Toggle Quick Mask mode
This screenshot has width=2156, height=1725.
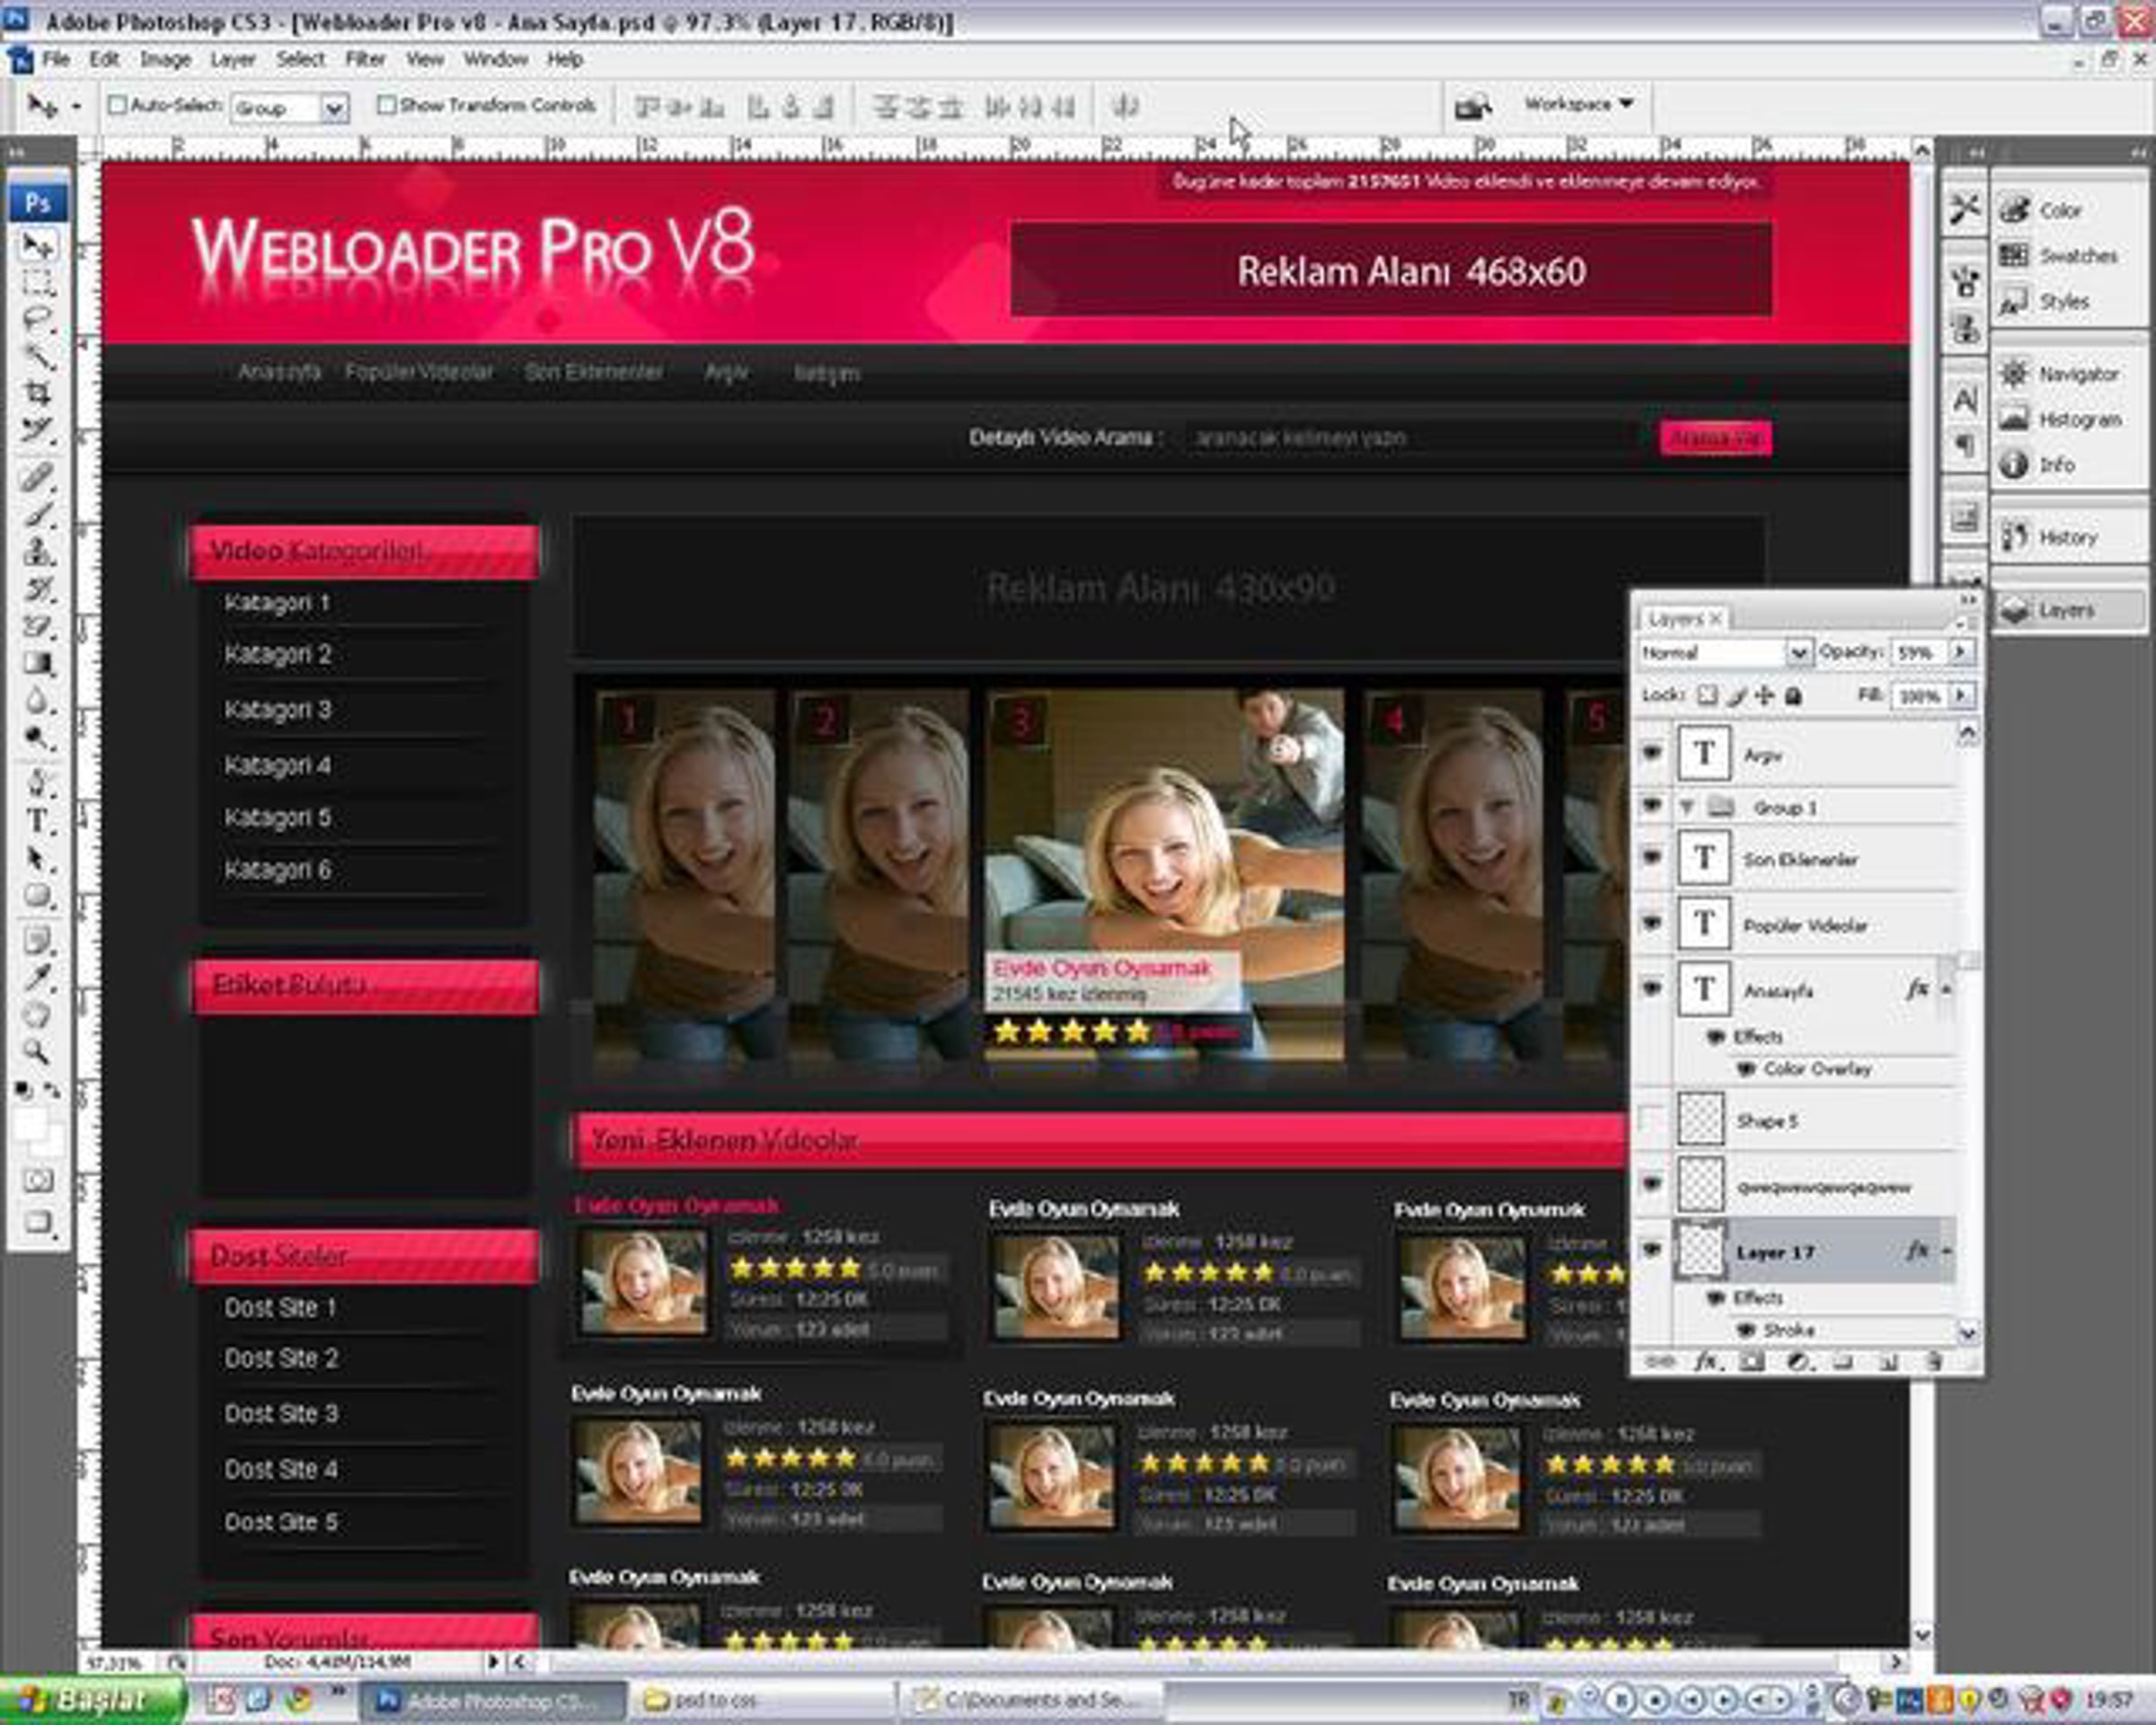38,1181
